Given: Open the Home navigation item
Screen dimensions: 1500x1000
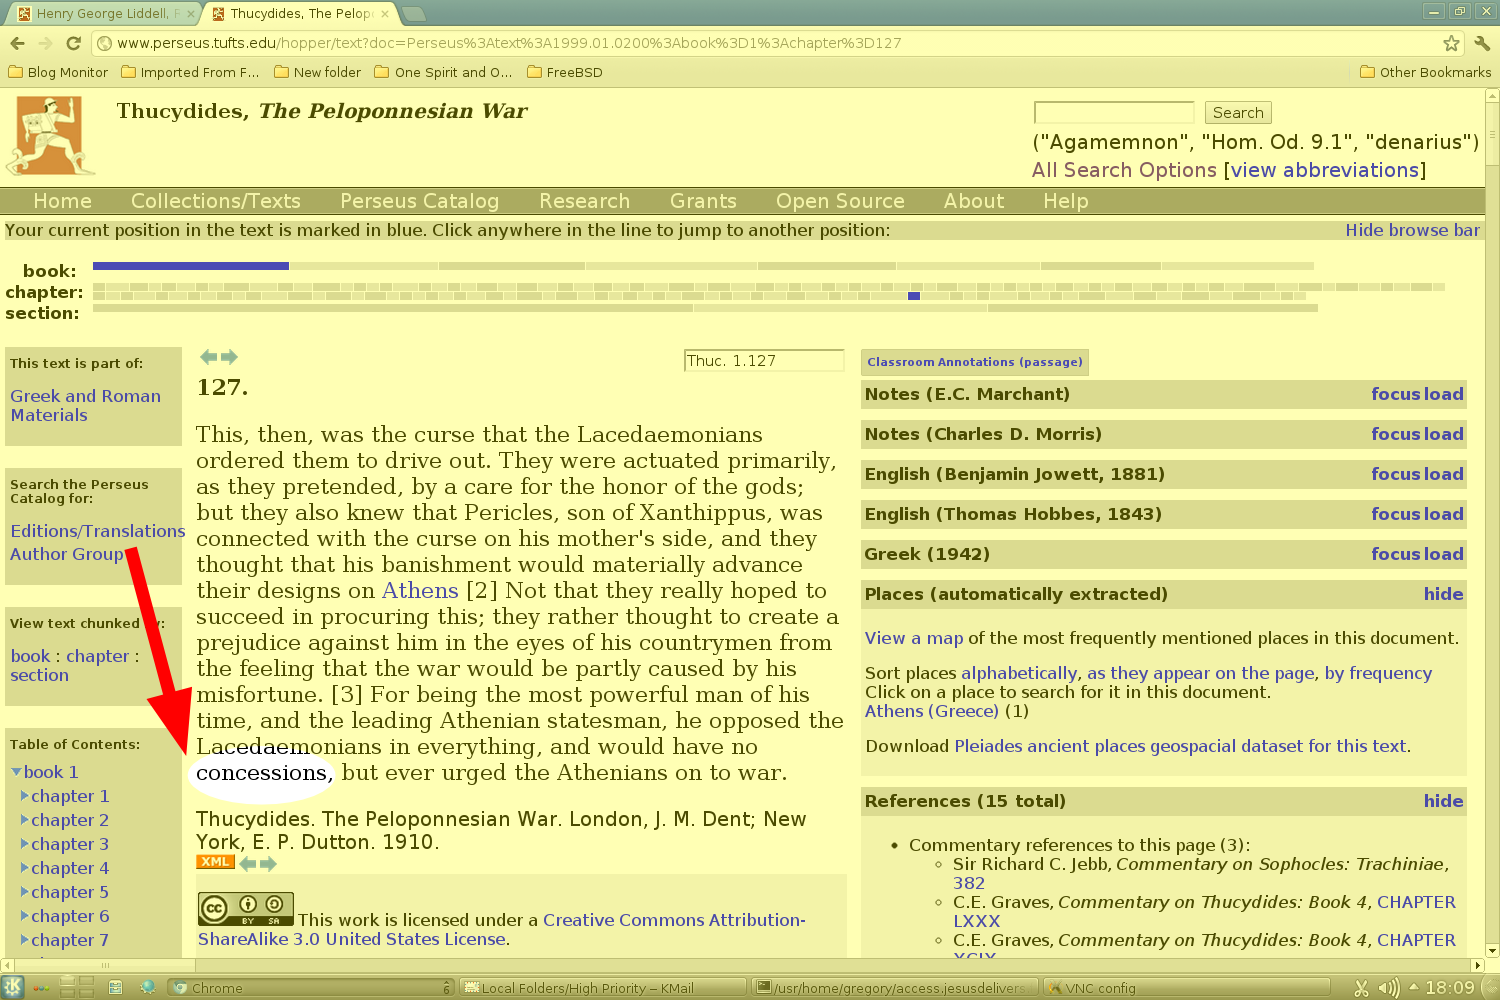Looking at the screenshot, I should click(x=62, y=201).
